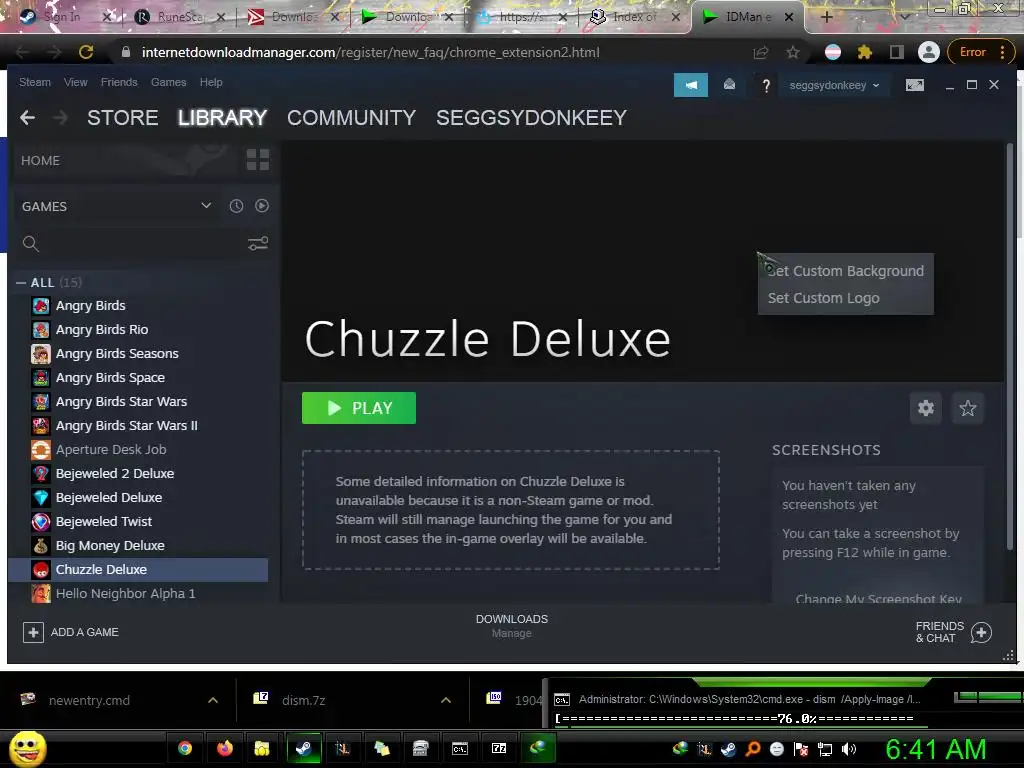Go to the Steam STORE tab
The image size is (1024, 768).
pos(123,118)
